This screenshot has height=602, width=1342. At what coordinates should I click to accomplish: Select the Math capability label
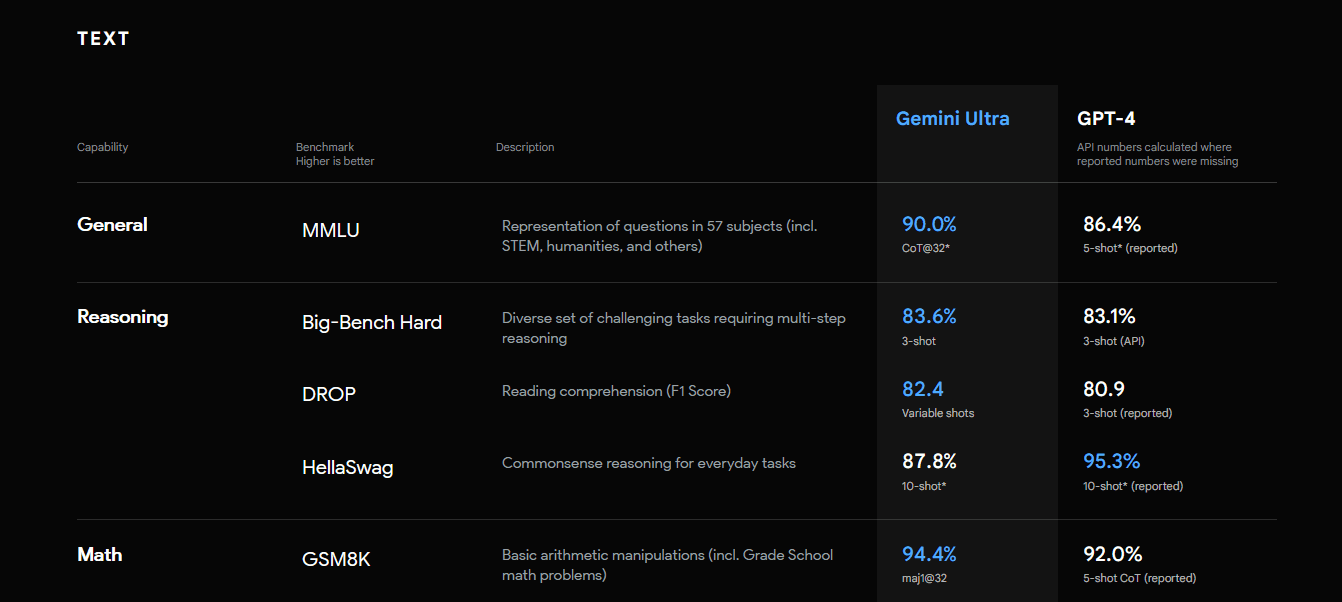(100, 554)
